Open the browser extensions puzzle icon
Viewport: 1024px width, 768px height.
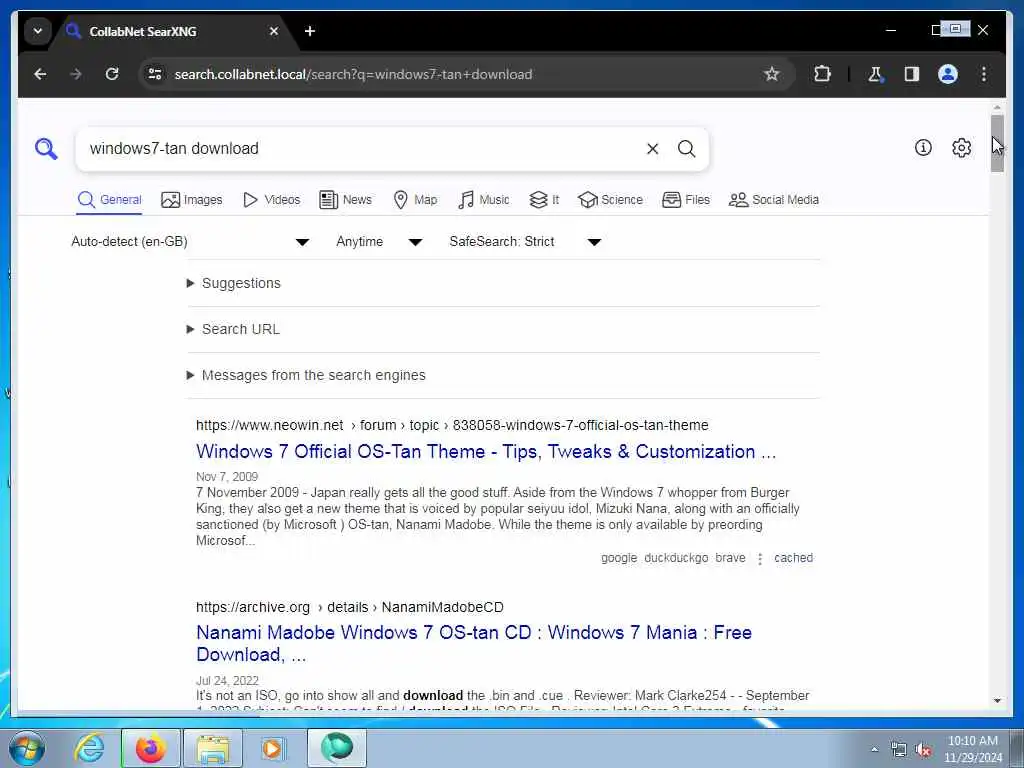tap(822, 74)
